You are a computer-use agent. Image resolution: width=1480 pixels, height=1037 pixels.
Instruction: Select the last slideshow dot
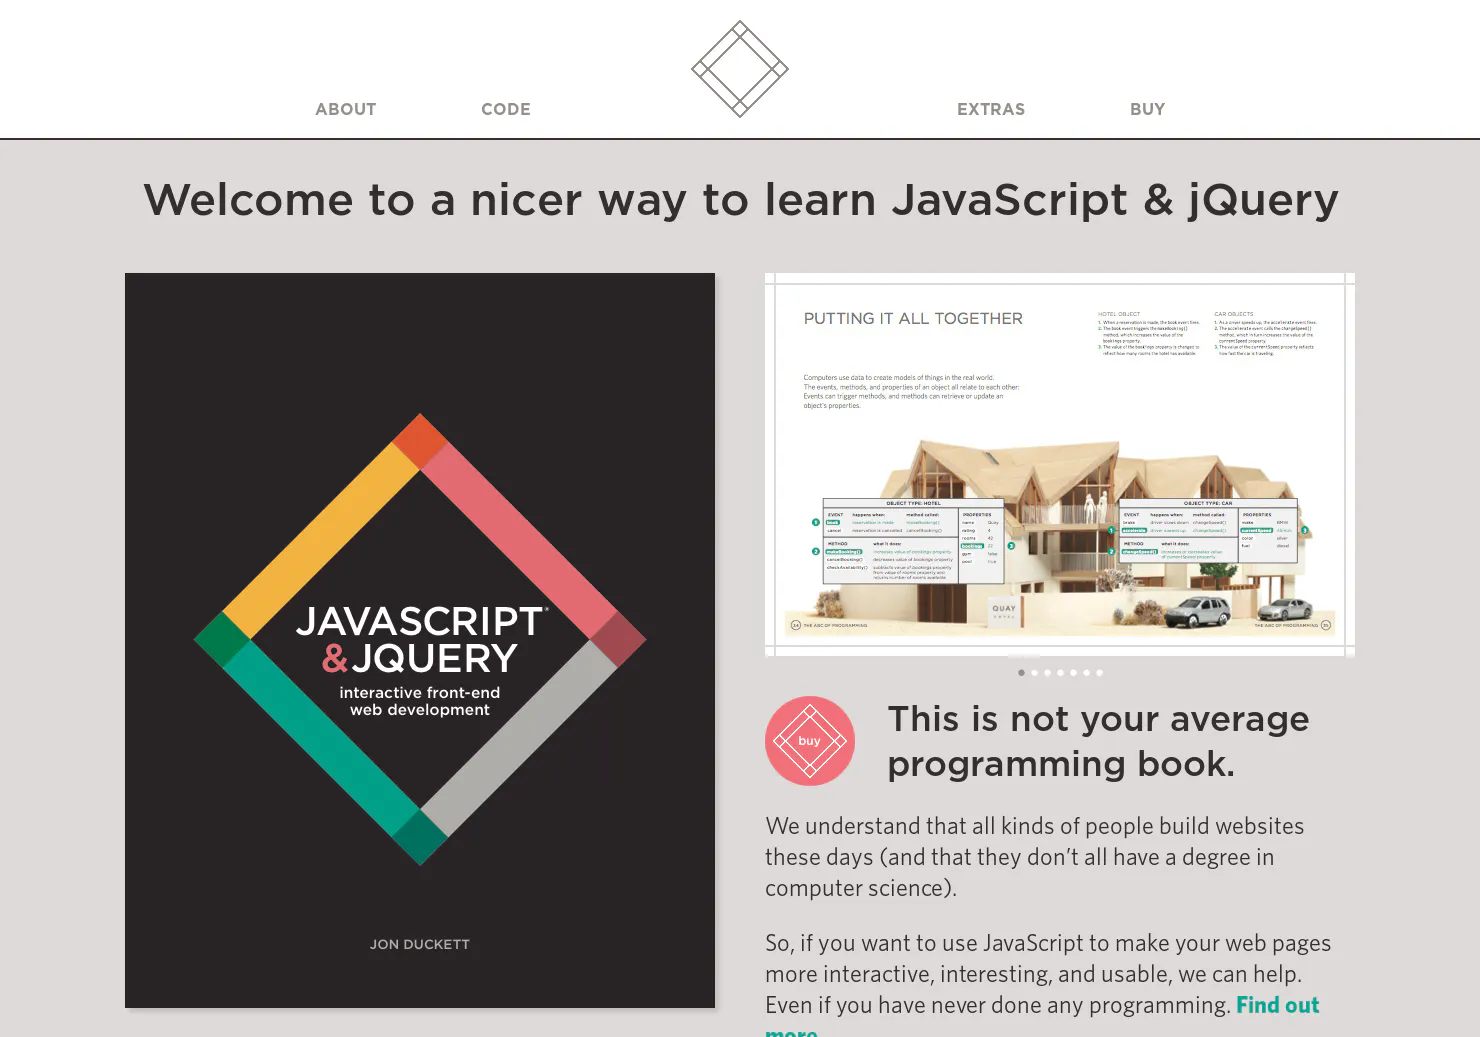pos(1099,673)
